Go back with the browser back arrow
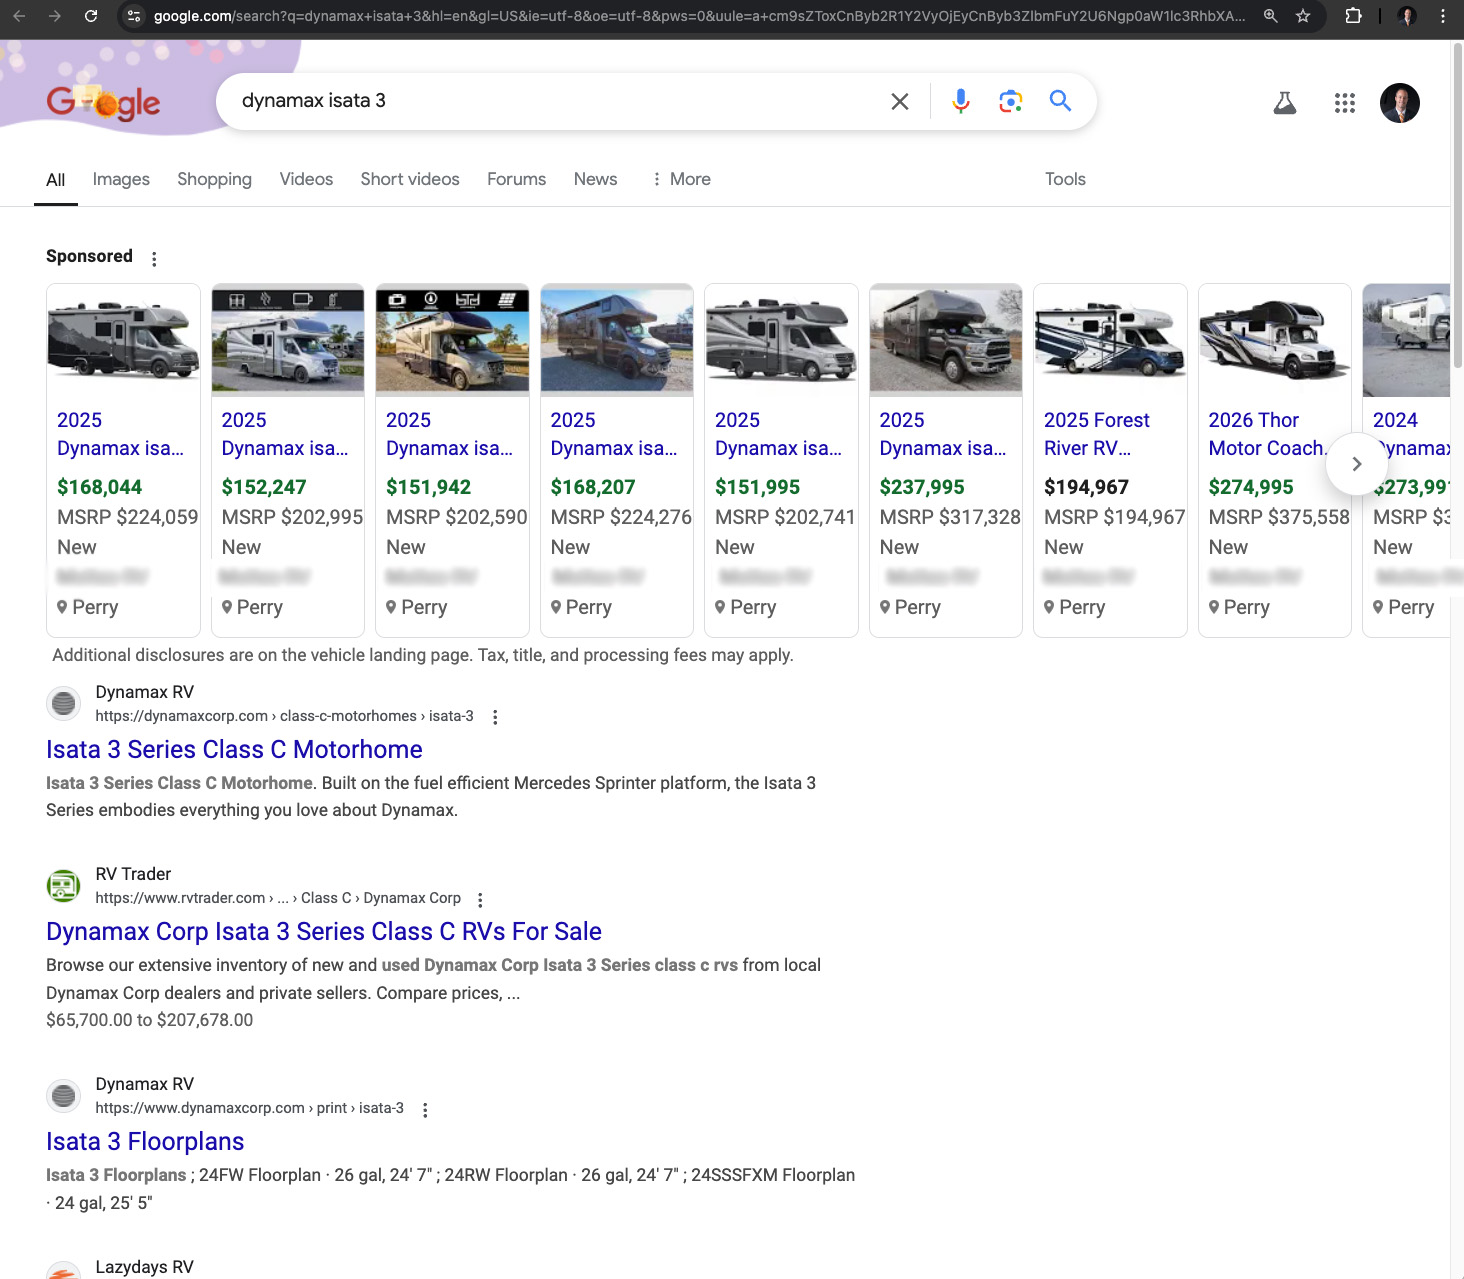Image resolution: width=1464 pixels, height=1279 pixels. coord(19,16)
